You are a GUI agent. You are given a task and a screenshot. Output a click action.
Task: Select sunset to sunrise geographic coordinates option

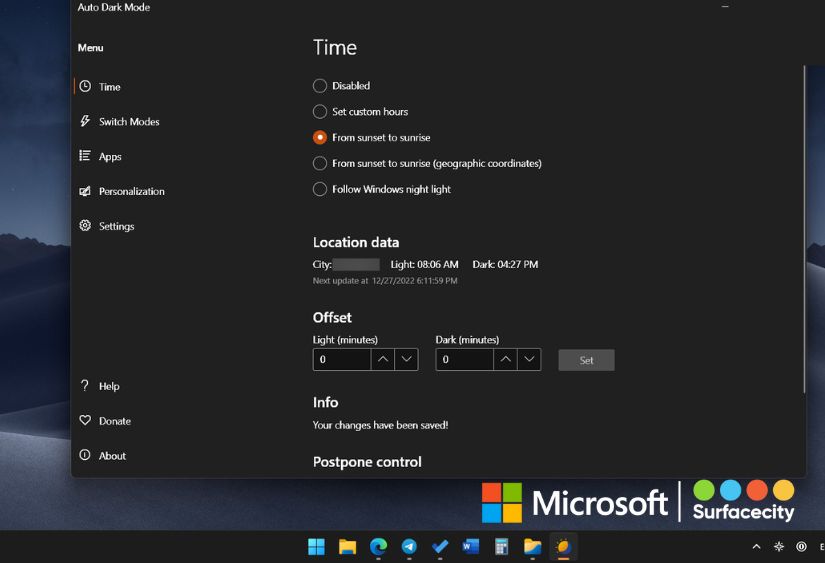[320, 163]
